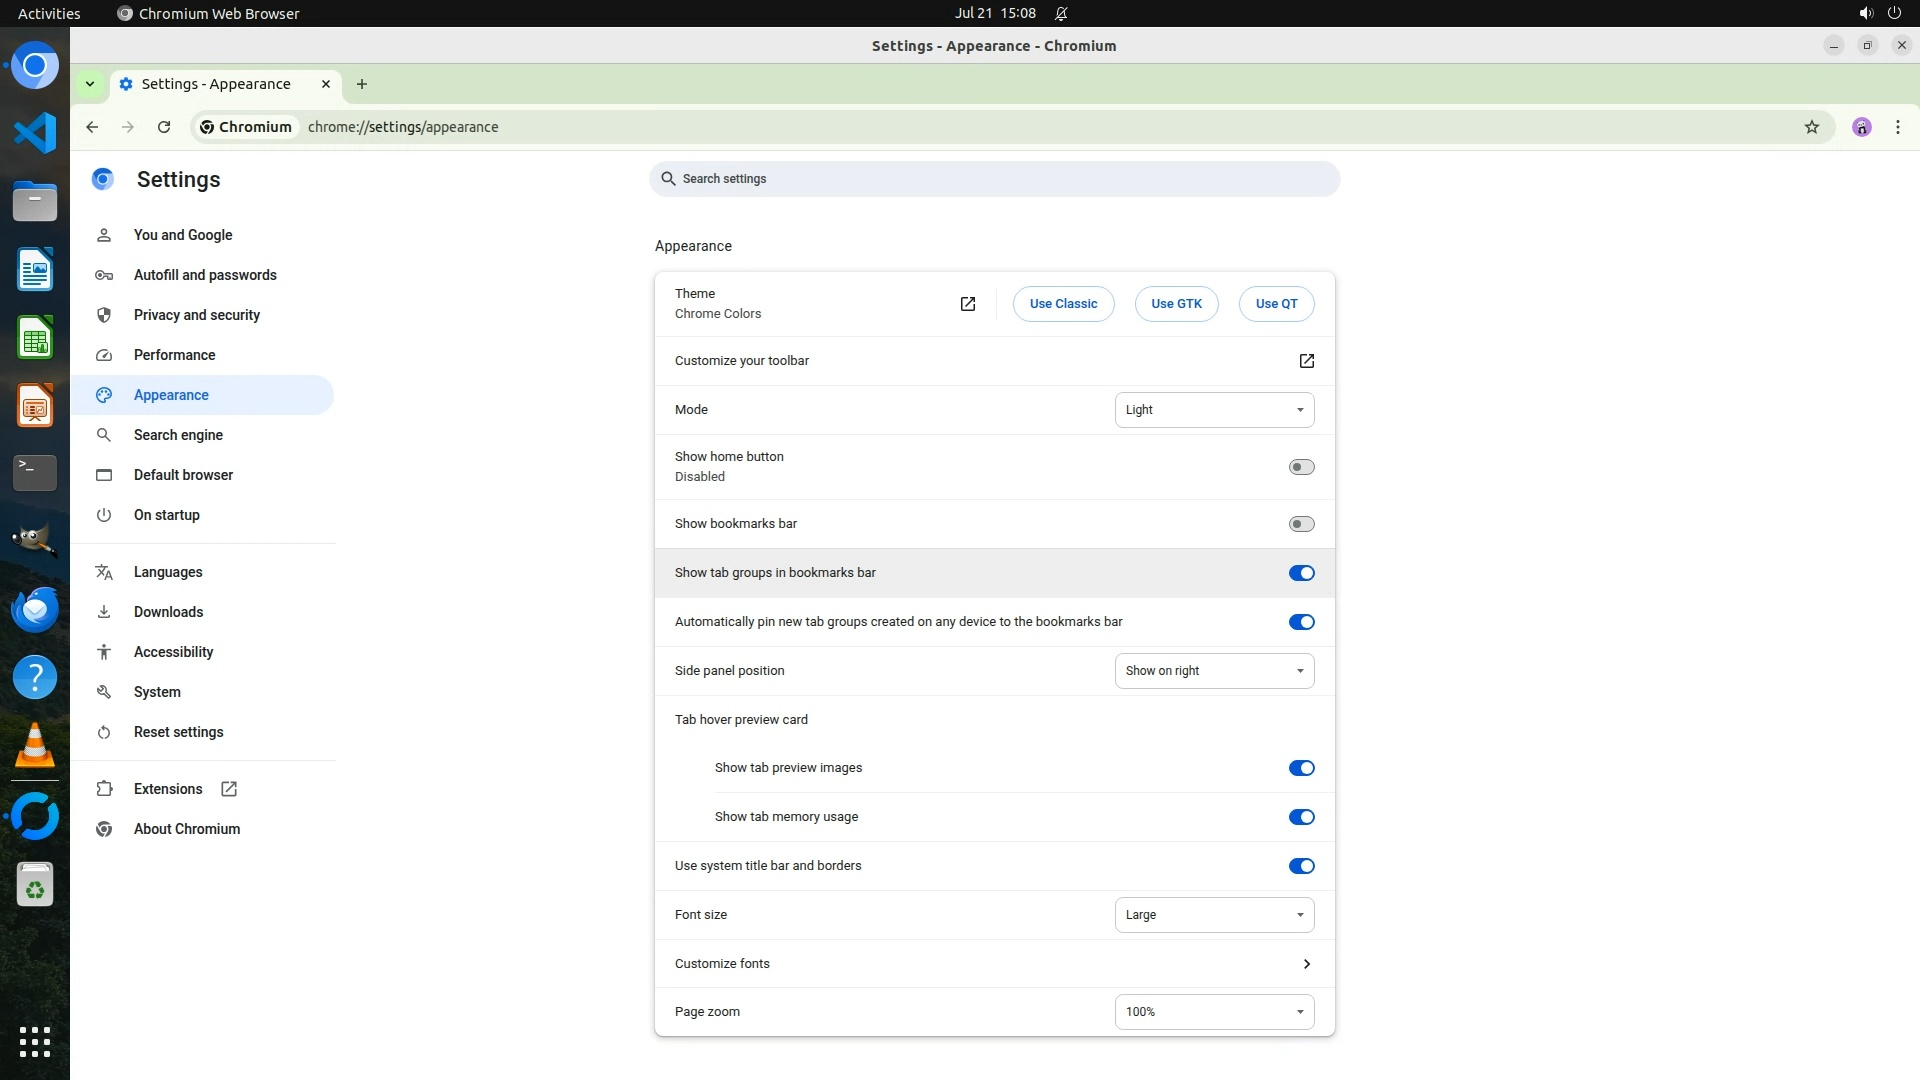Launch VS Code from the dock
This screenshot has height=1080, width=1920.
coord(35,133)
